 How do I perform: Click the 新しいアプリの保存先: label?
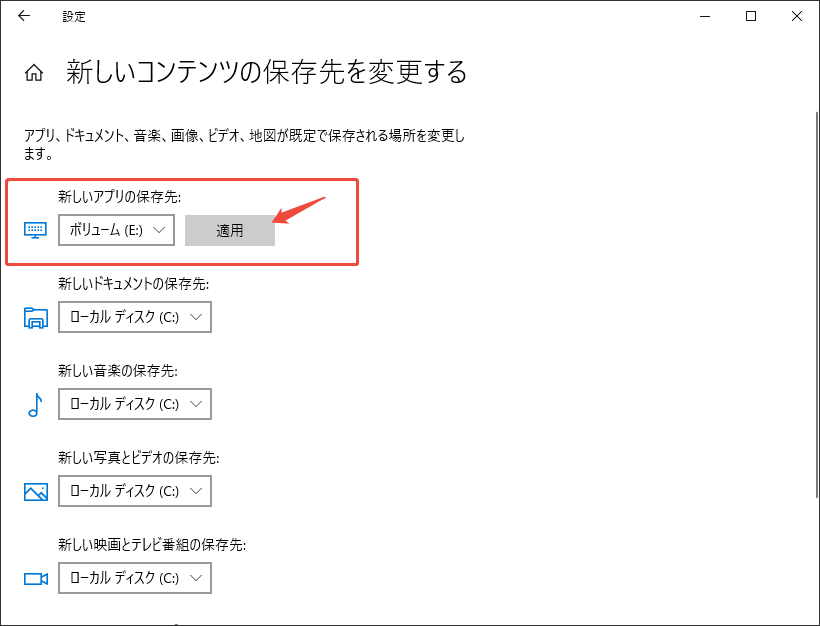(x=120, y=197)
